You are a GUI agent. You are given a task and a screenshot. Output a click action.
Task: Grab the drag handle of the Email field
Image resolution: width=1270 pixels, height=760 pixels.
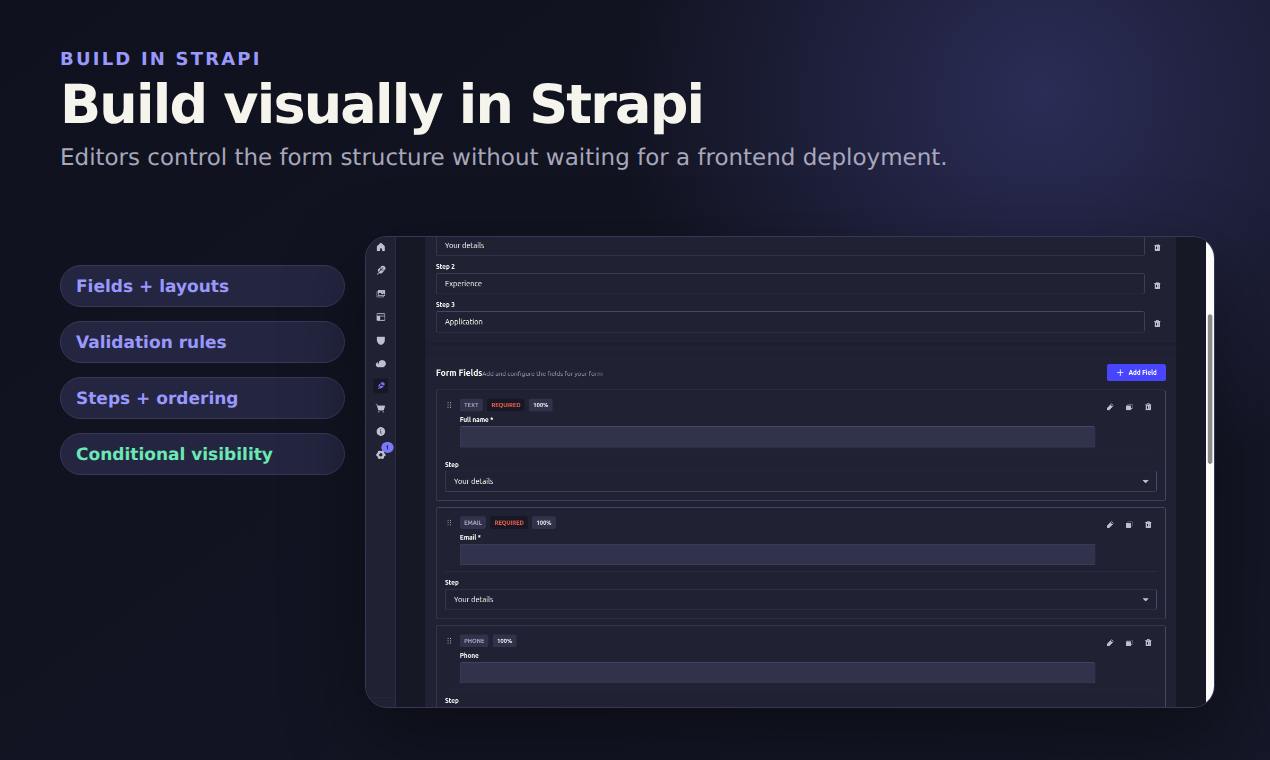(449, 523)
